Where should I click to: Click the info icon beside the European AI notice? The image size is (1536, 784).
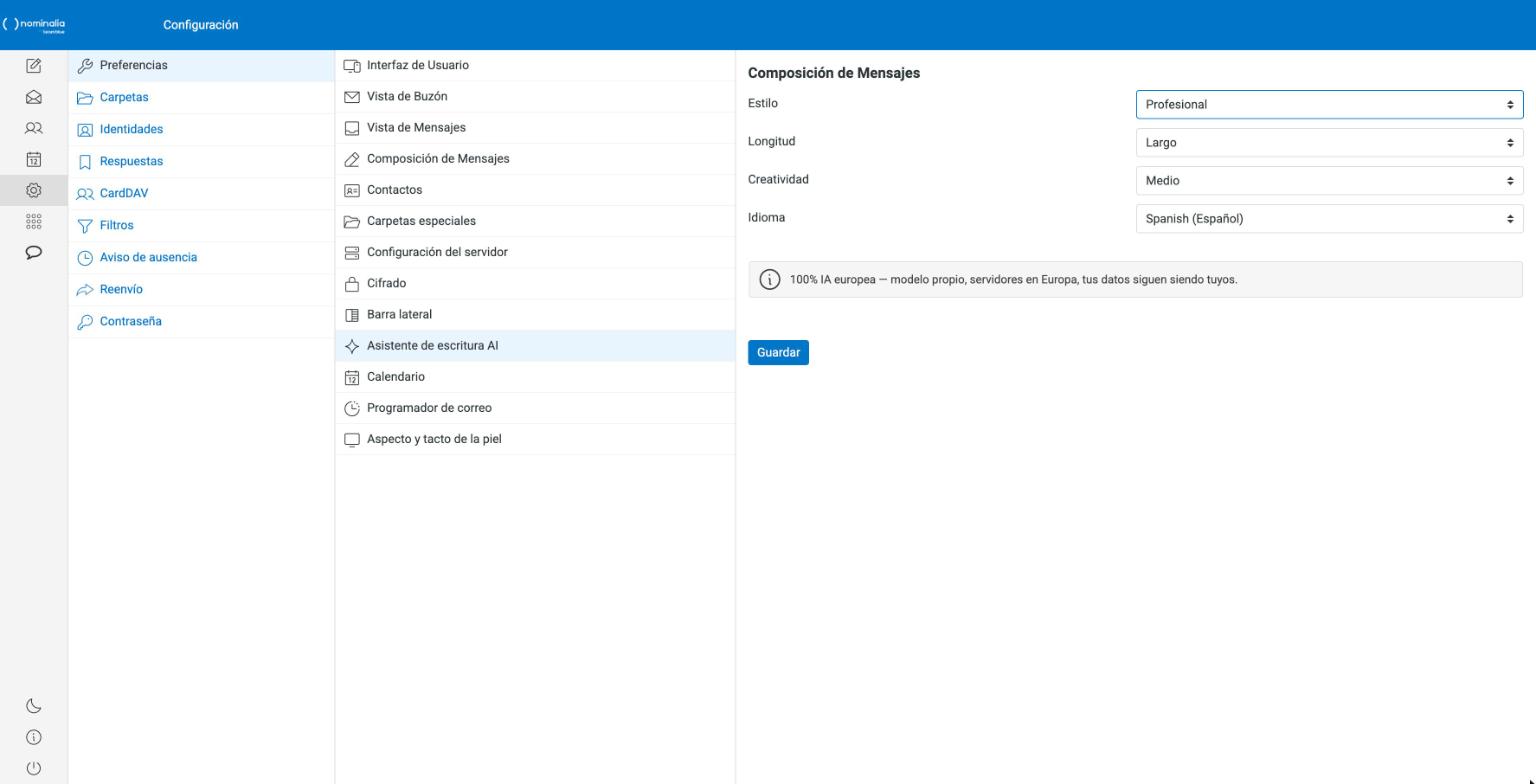pyautogui.click(x=769, y=280)
